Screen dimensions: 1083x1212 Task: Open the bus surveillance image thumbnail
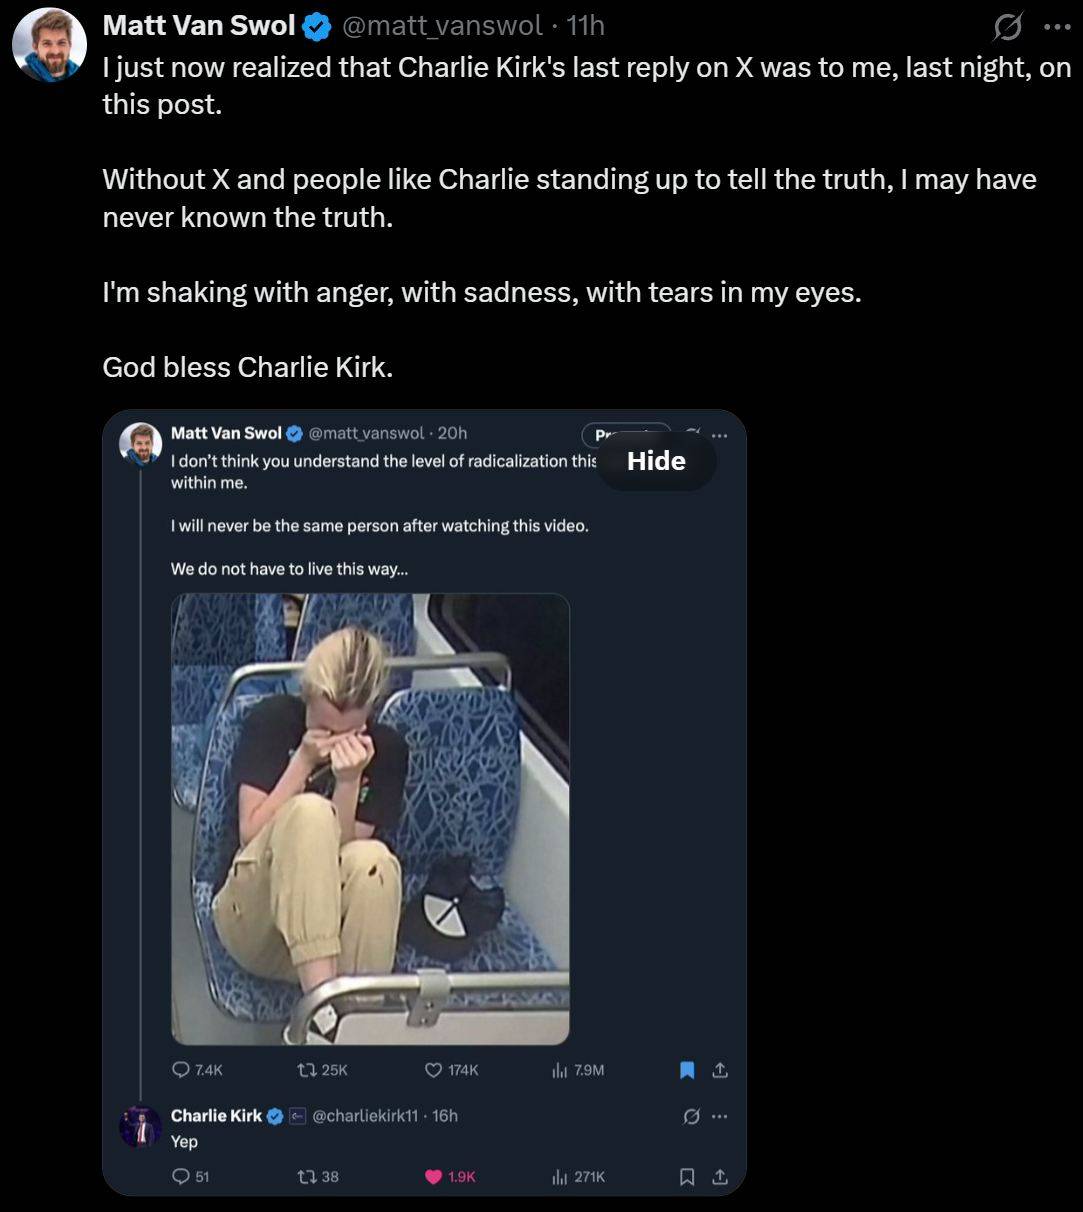pos(370,819)
